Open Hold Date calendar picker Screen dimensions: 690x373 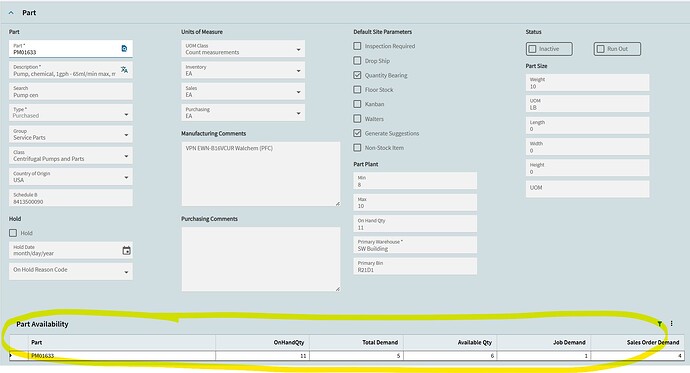pos(126,250)
